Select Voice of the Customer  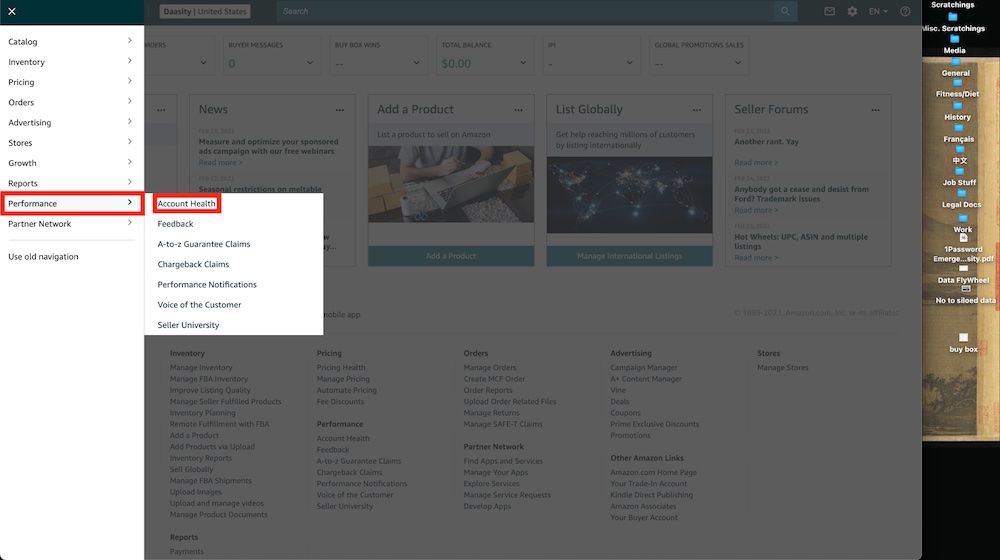(x=200, y=305)
